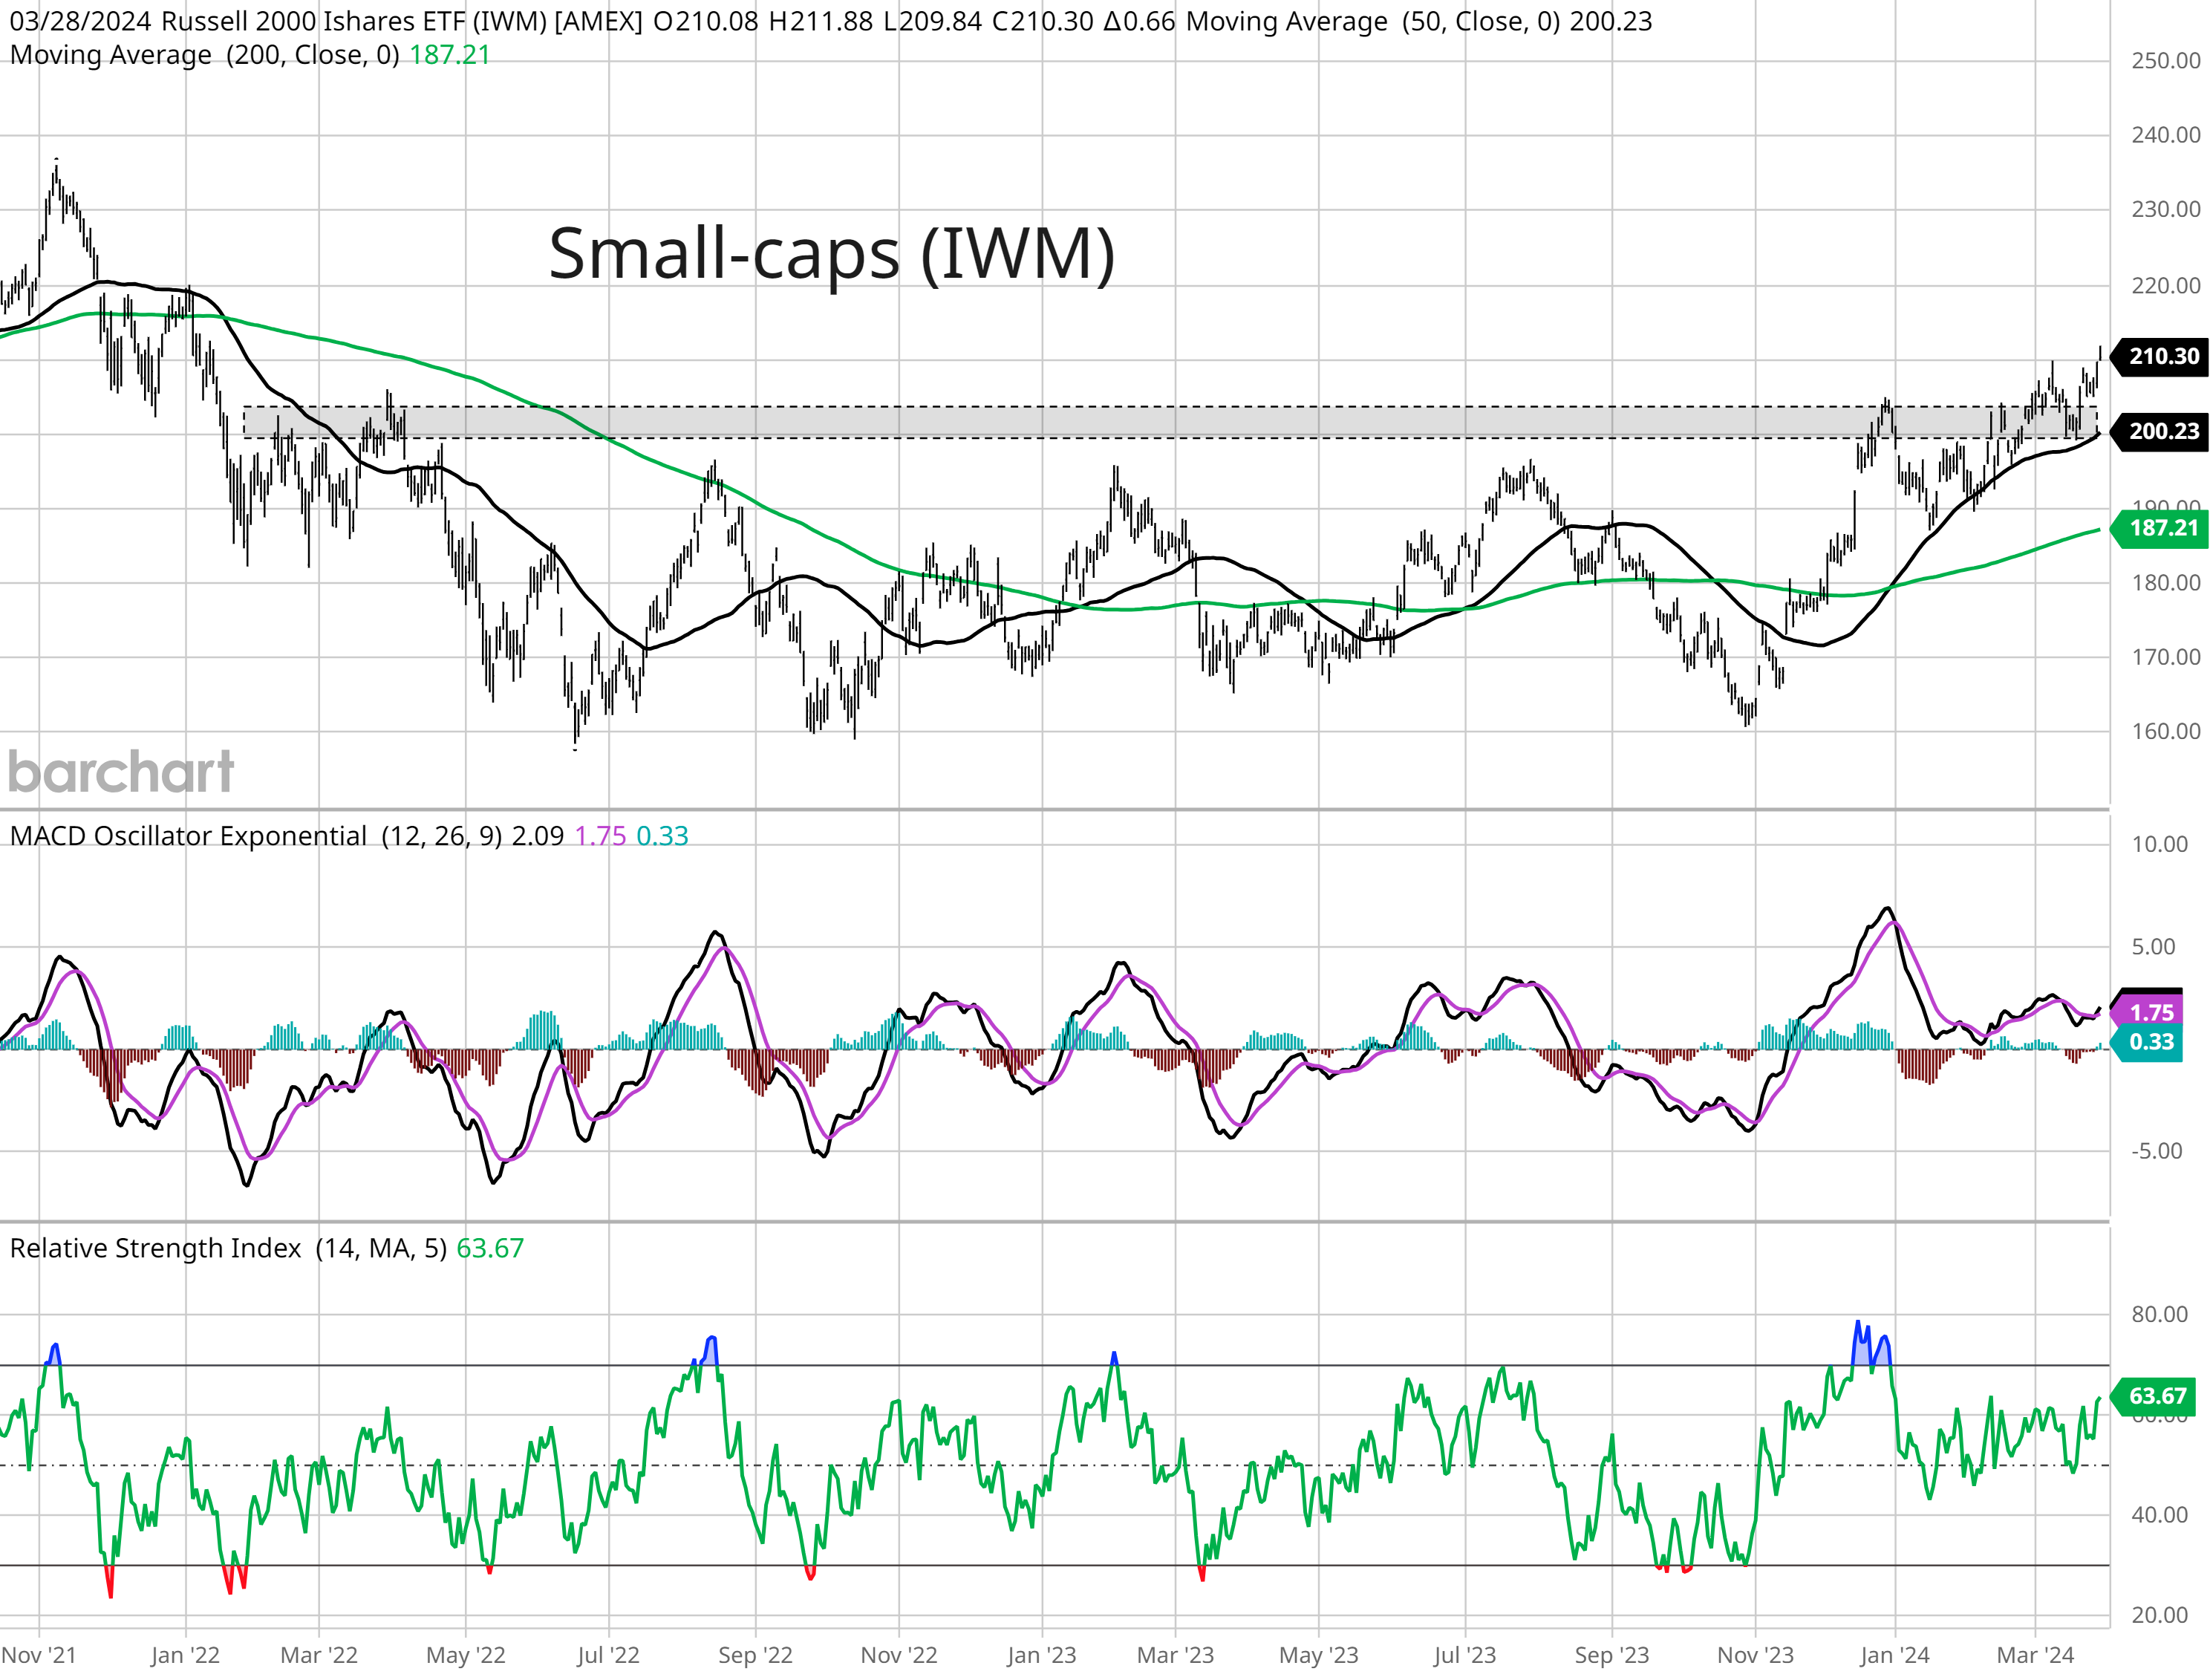
Task: Click the 230.00 price axis label
Action: pyautogui.click(x=2166, y=210)
